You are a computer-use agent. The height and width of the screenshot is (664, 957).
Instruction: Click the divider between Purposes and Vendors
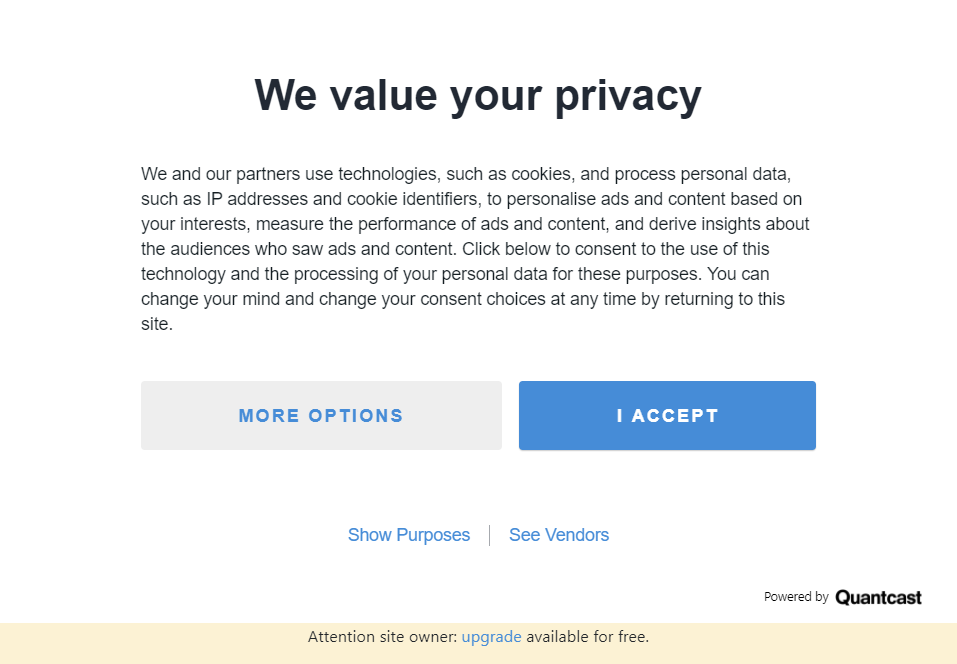click(489, 535)
